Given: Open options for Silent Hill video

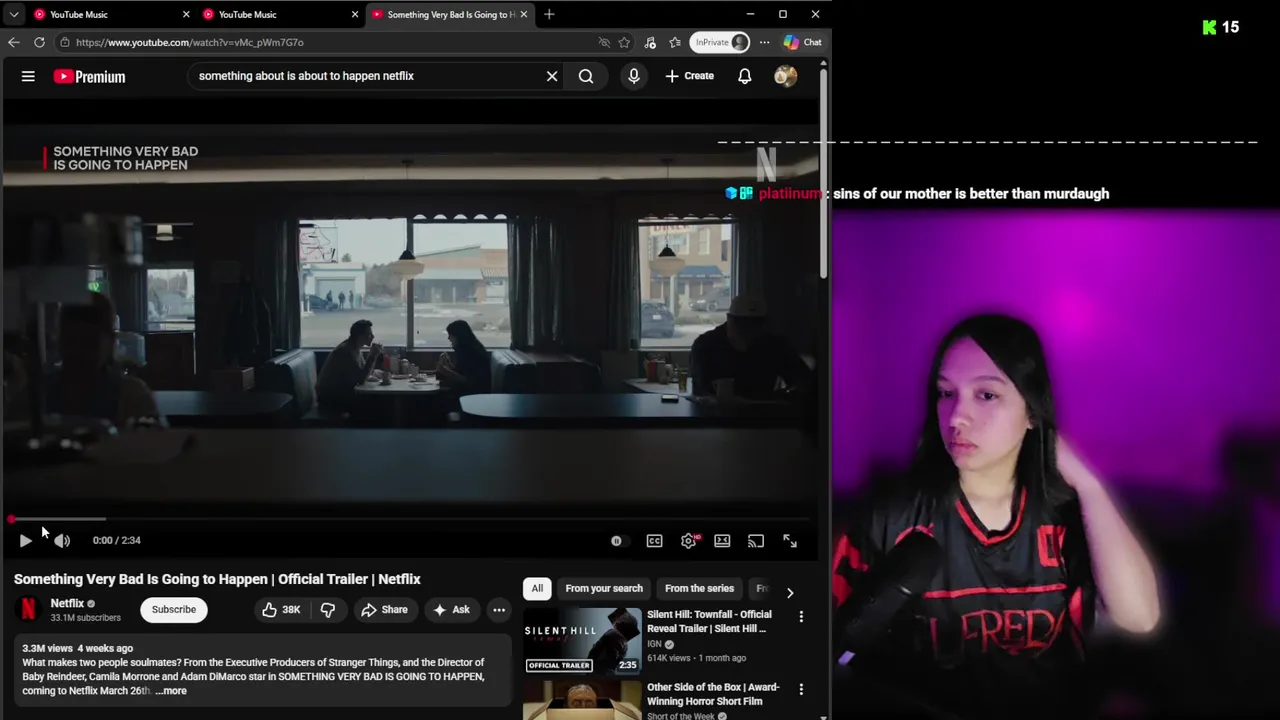Looking at the screenshot, I should (x=801, y=617).
